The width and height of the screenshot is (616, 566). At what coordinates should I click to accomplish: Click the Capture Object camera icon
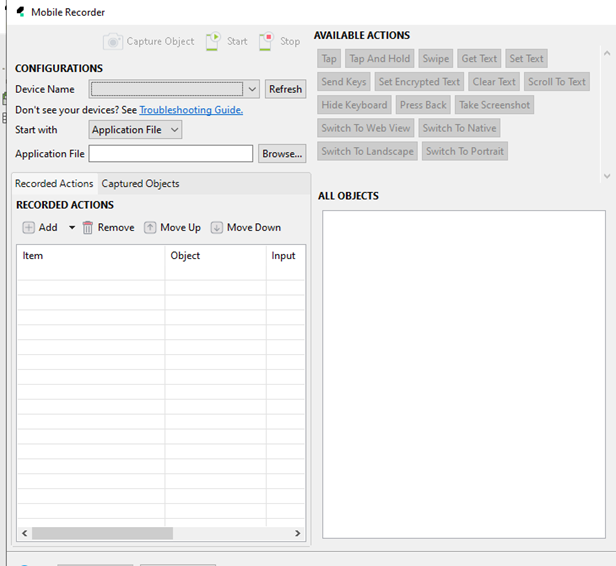tap(113, 41)
